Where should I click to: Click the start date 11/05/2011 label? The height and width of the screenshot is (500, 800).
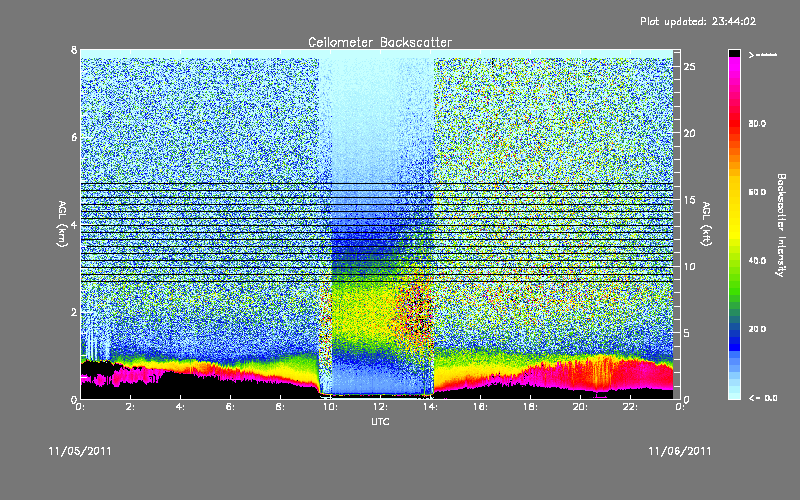80,451
